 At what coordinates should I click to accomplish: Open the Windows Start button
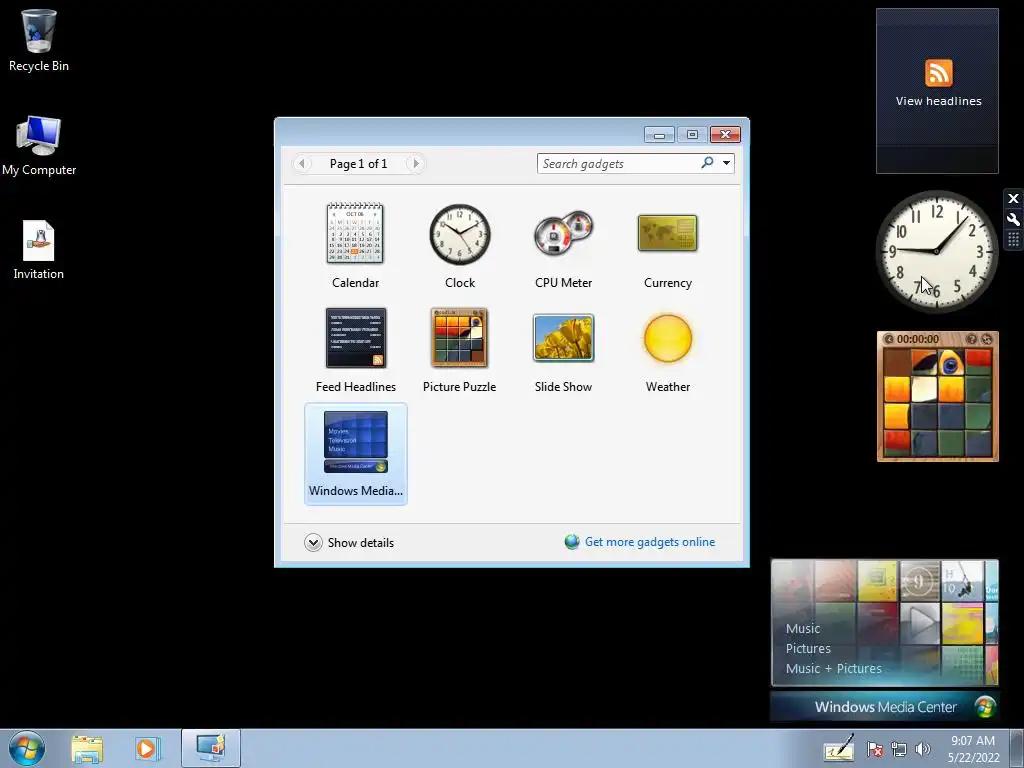27,748
